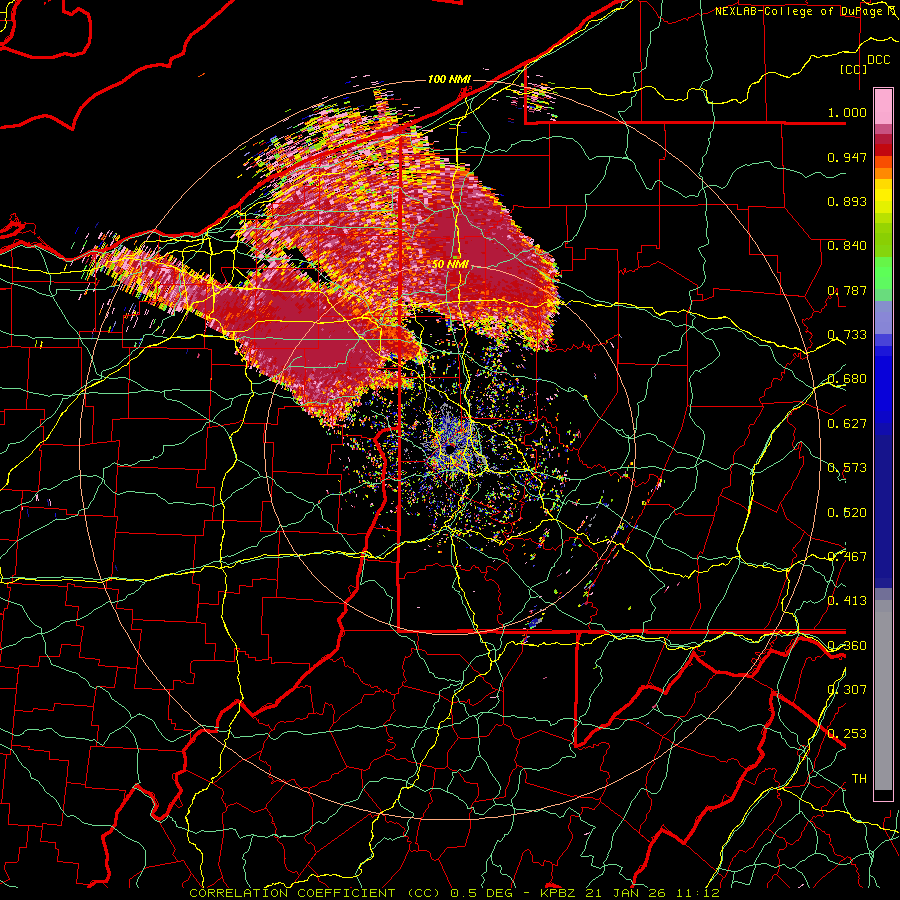Select the 0.520 scale value

coord(847,513)
